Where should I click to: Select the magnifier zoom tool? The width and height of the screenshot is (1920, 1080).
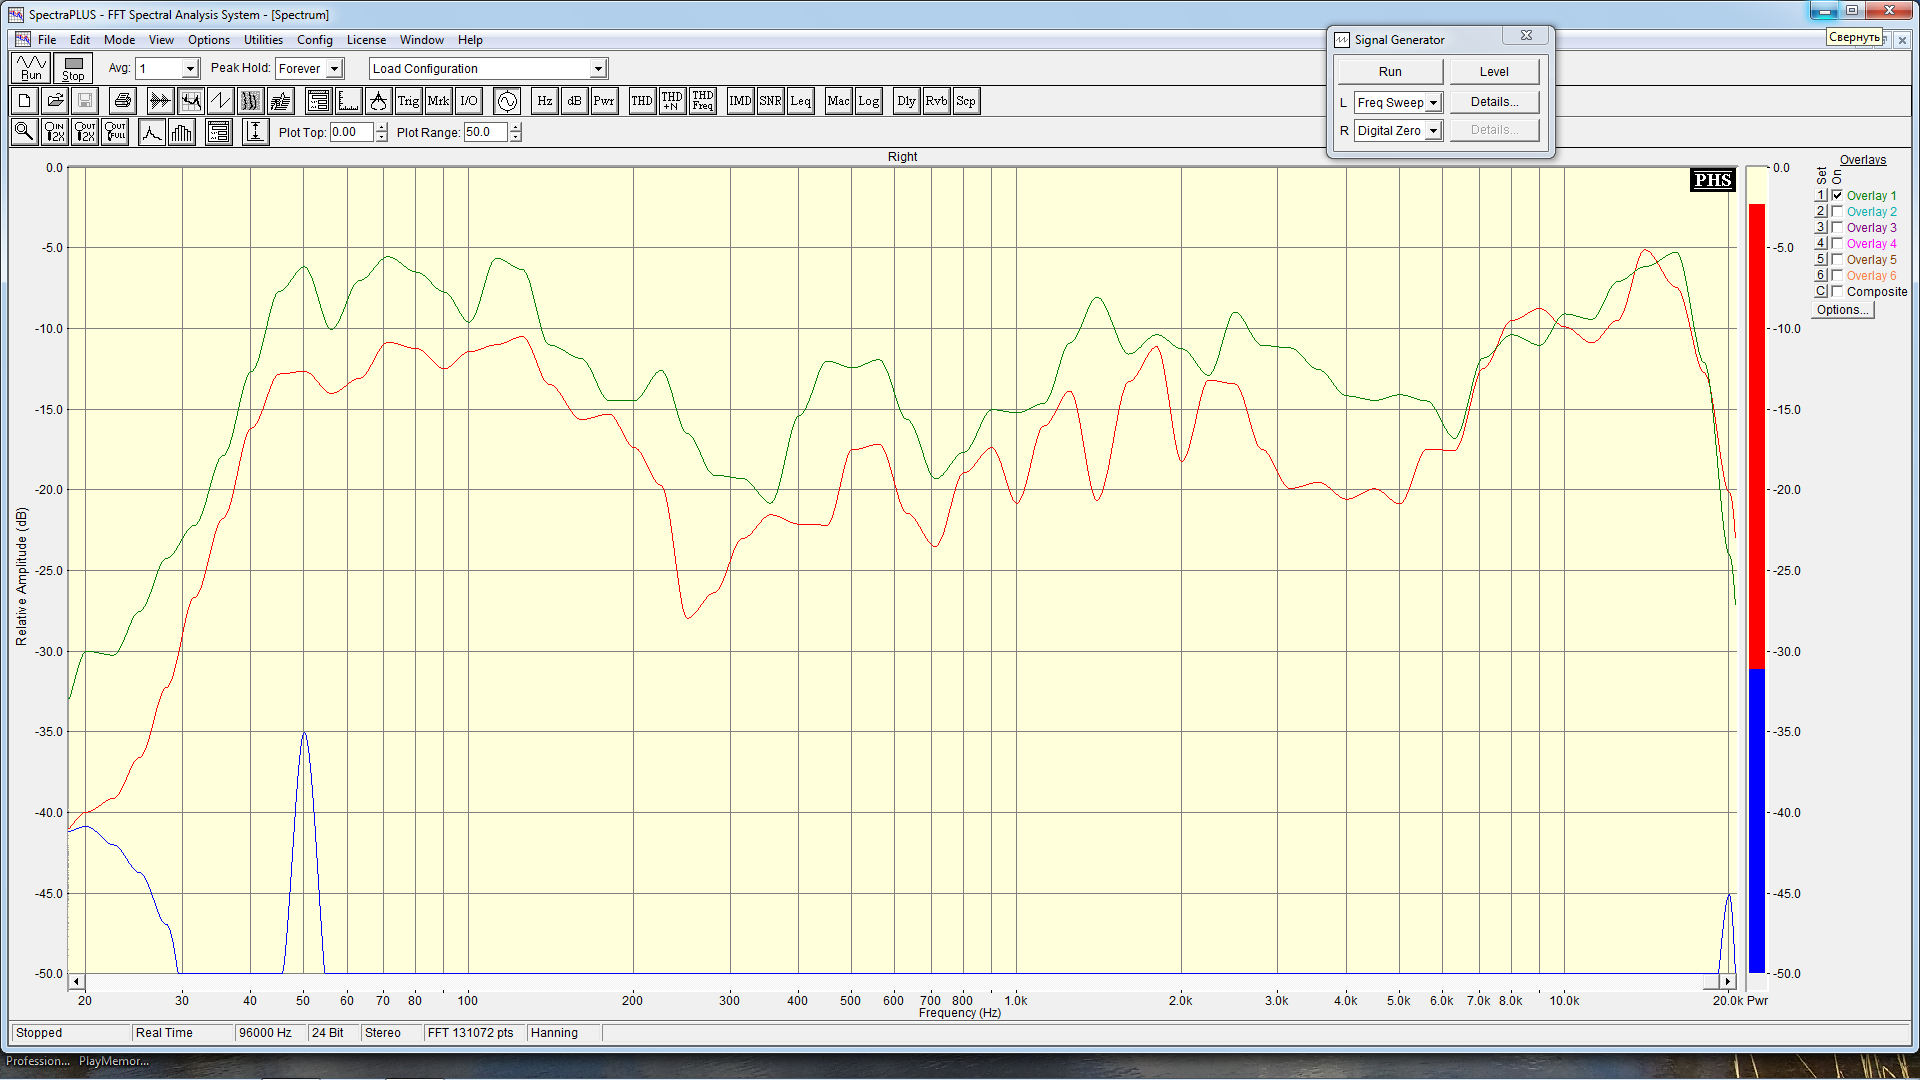tap(25, 132)
